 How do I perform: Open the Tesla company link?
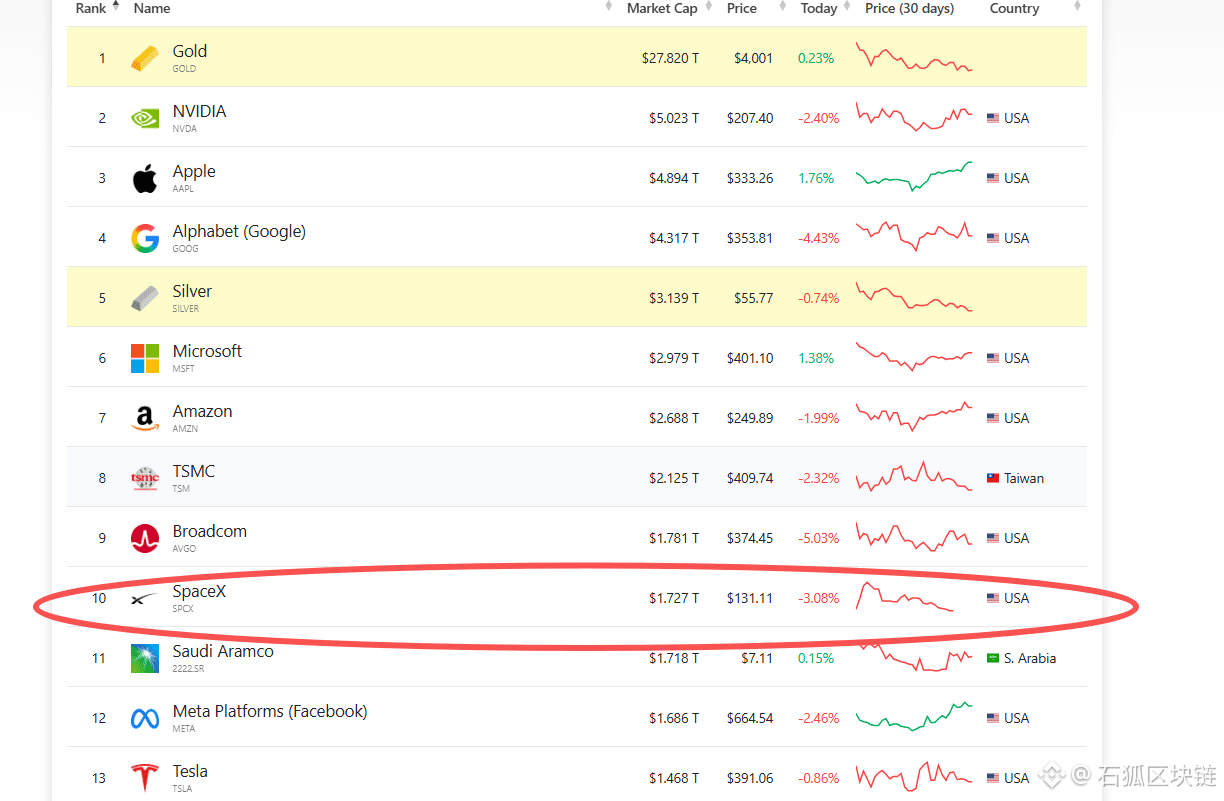tap(190, 771)
